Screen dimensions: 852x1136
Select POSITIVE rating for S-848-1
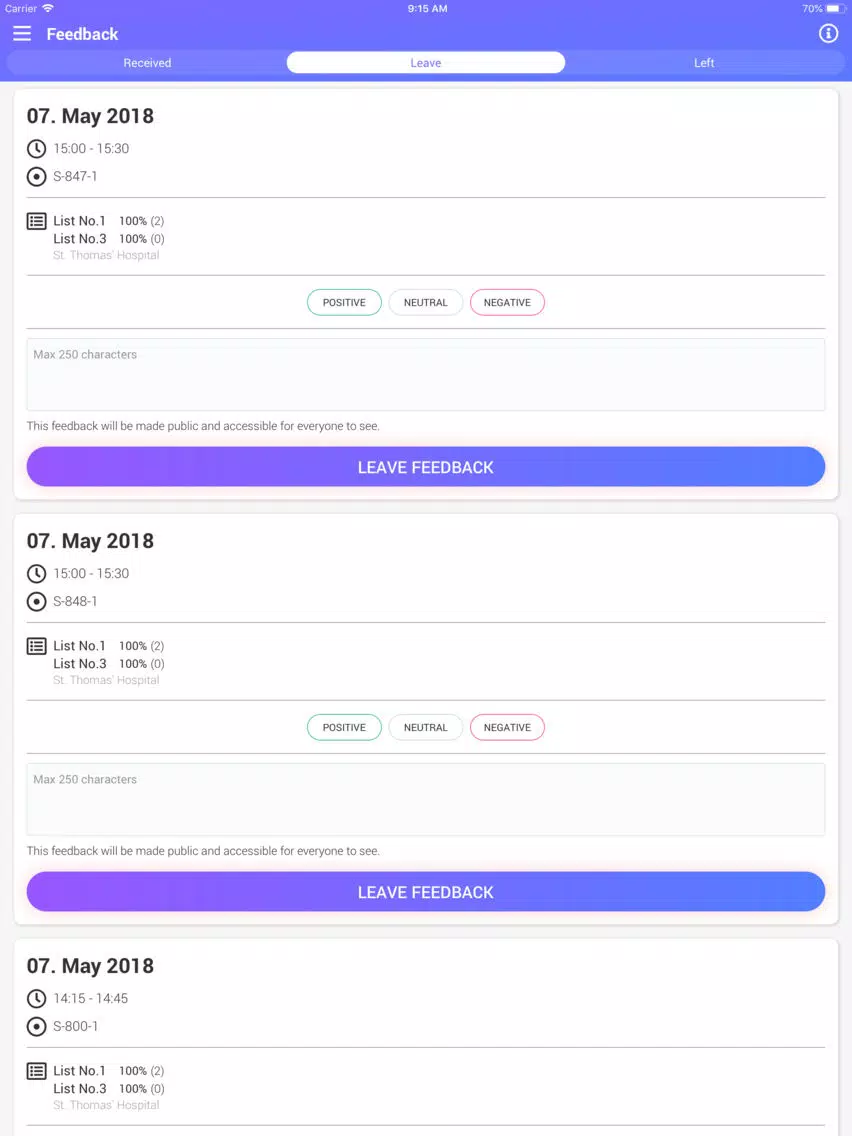pos(344,727)
